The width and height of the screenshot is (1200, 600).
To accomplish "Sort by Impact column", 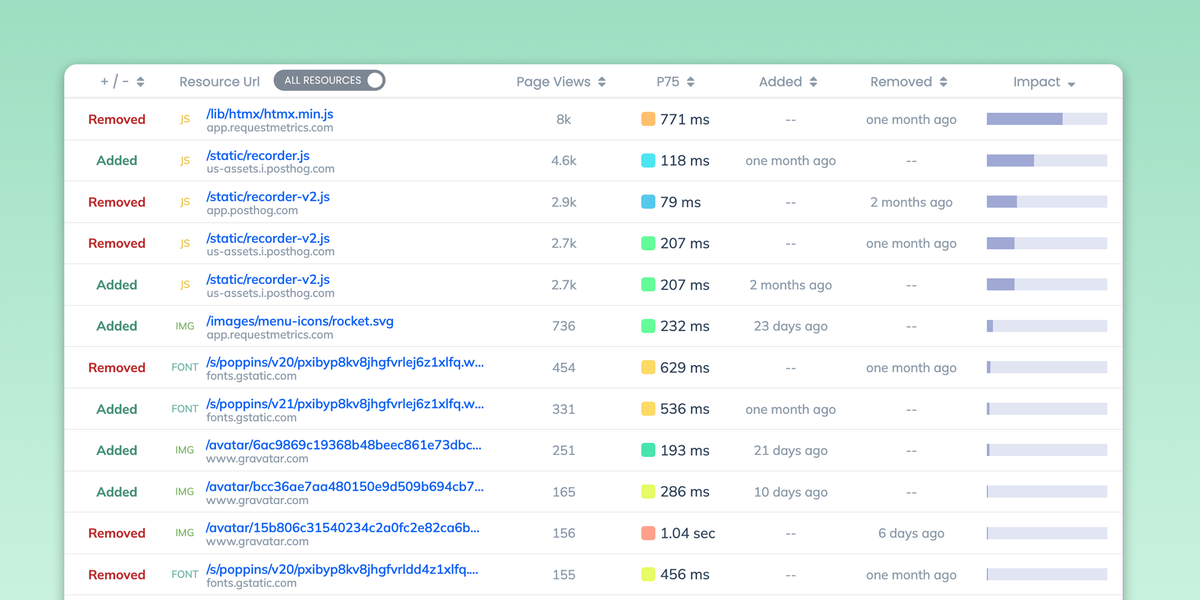I will pyautogui.click(x=1044, y=82).
